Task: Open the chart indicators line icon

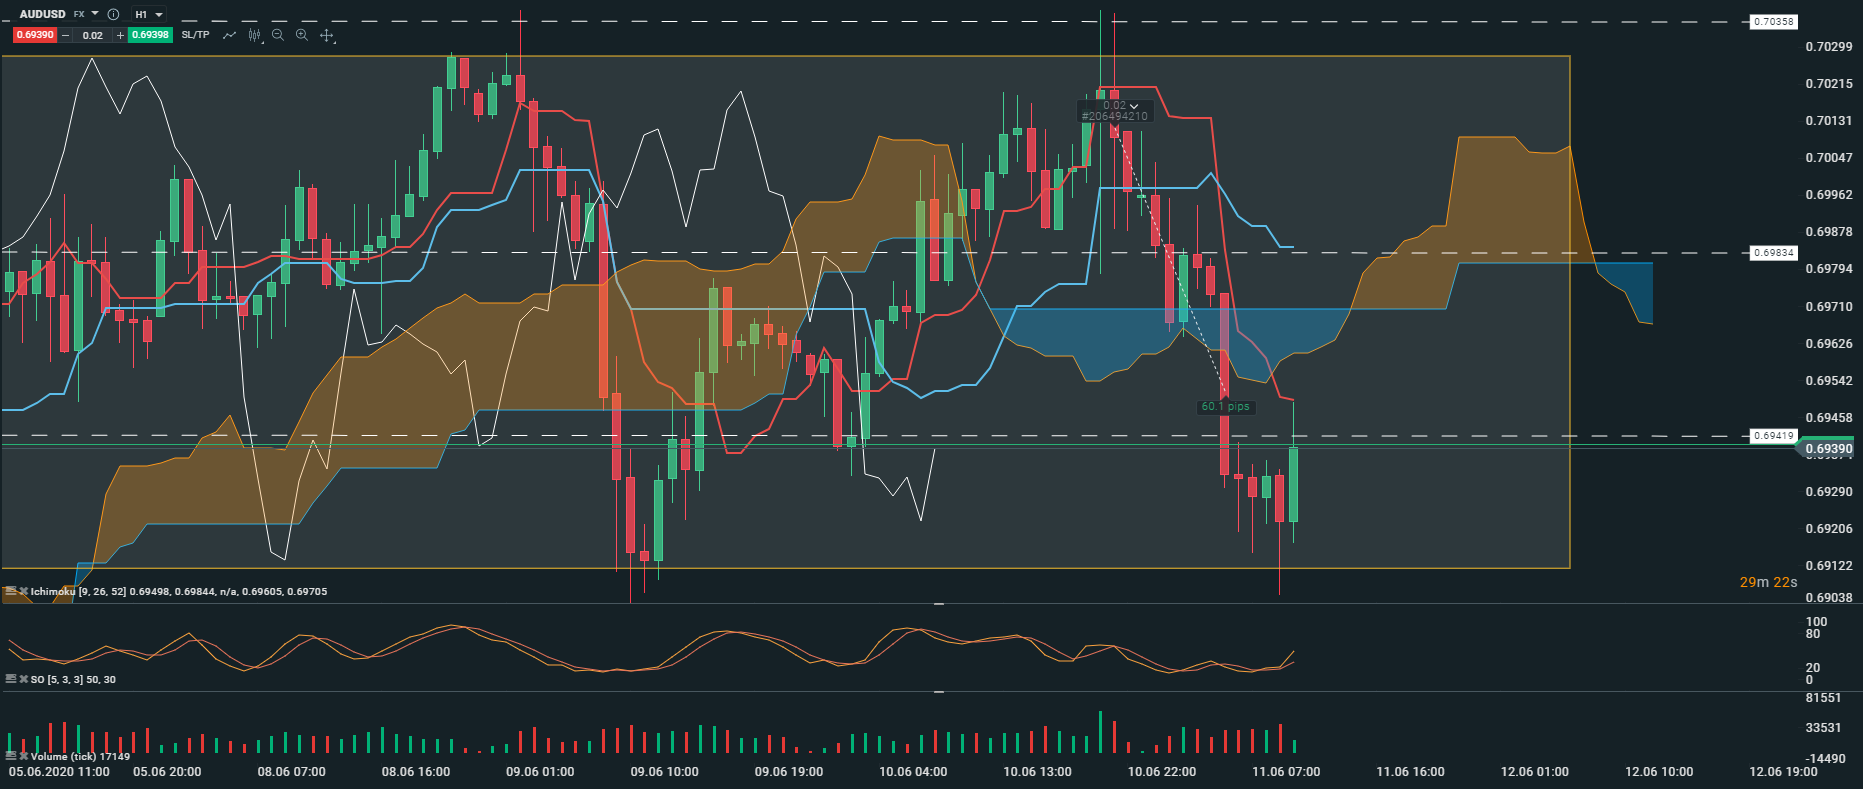Action: tap(230, 35)
